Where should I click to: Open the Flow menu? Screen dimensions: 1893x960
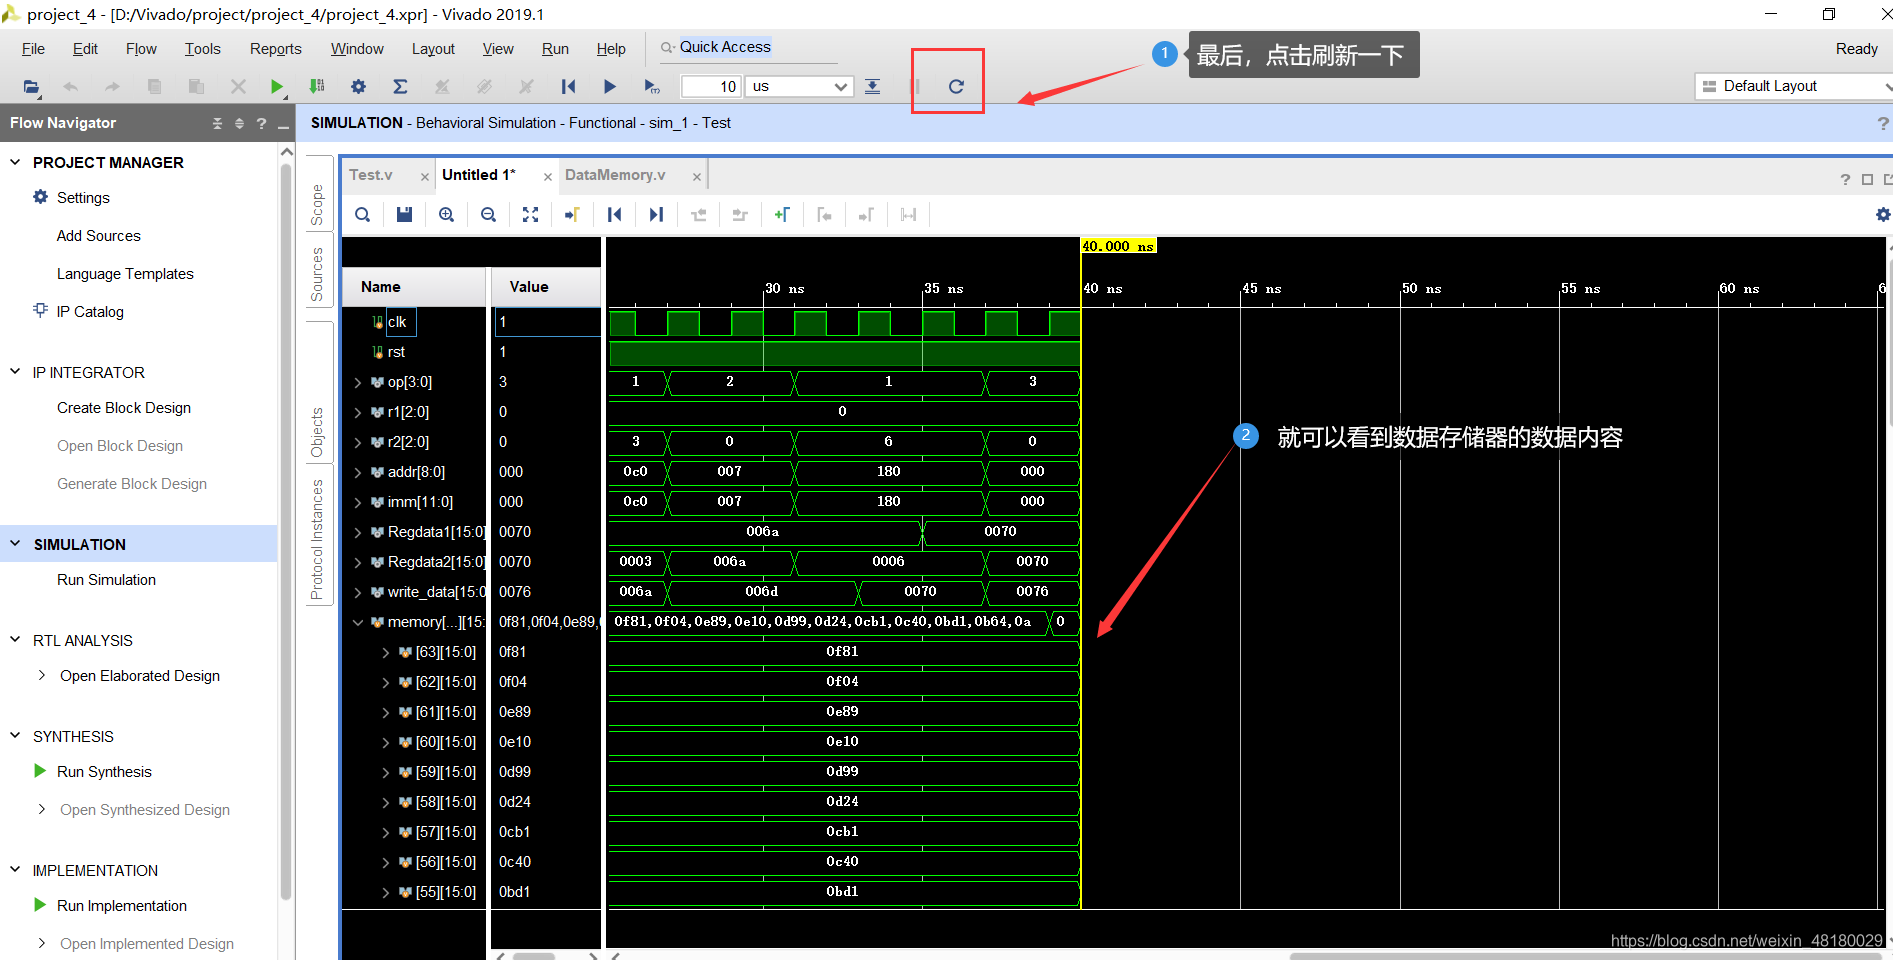pyautogui.click(x=141, y=49)
